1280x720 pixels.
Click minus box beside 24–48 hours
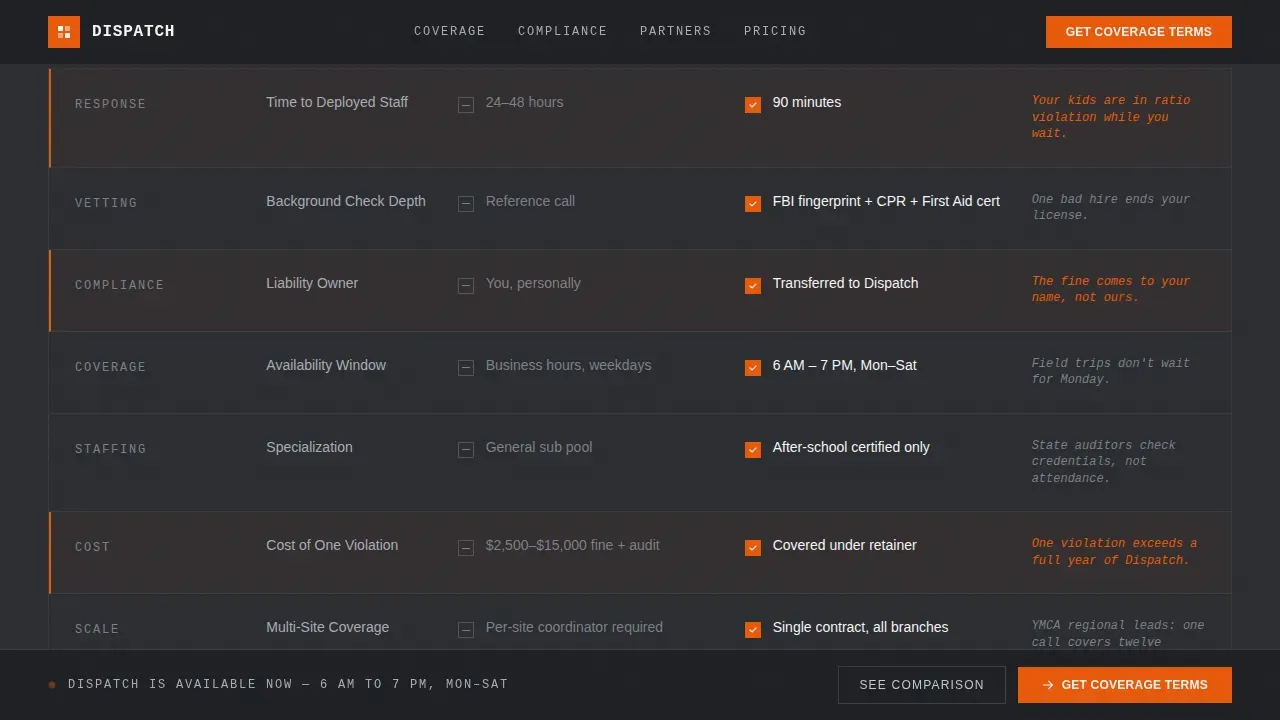click(466, 104)
